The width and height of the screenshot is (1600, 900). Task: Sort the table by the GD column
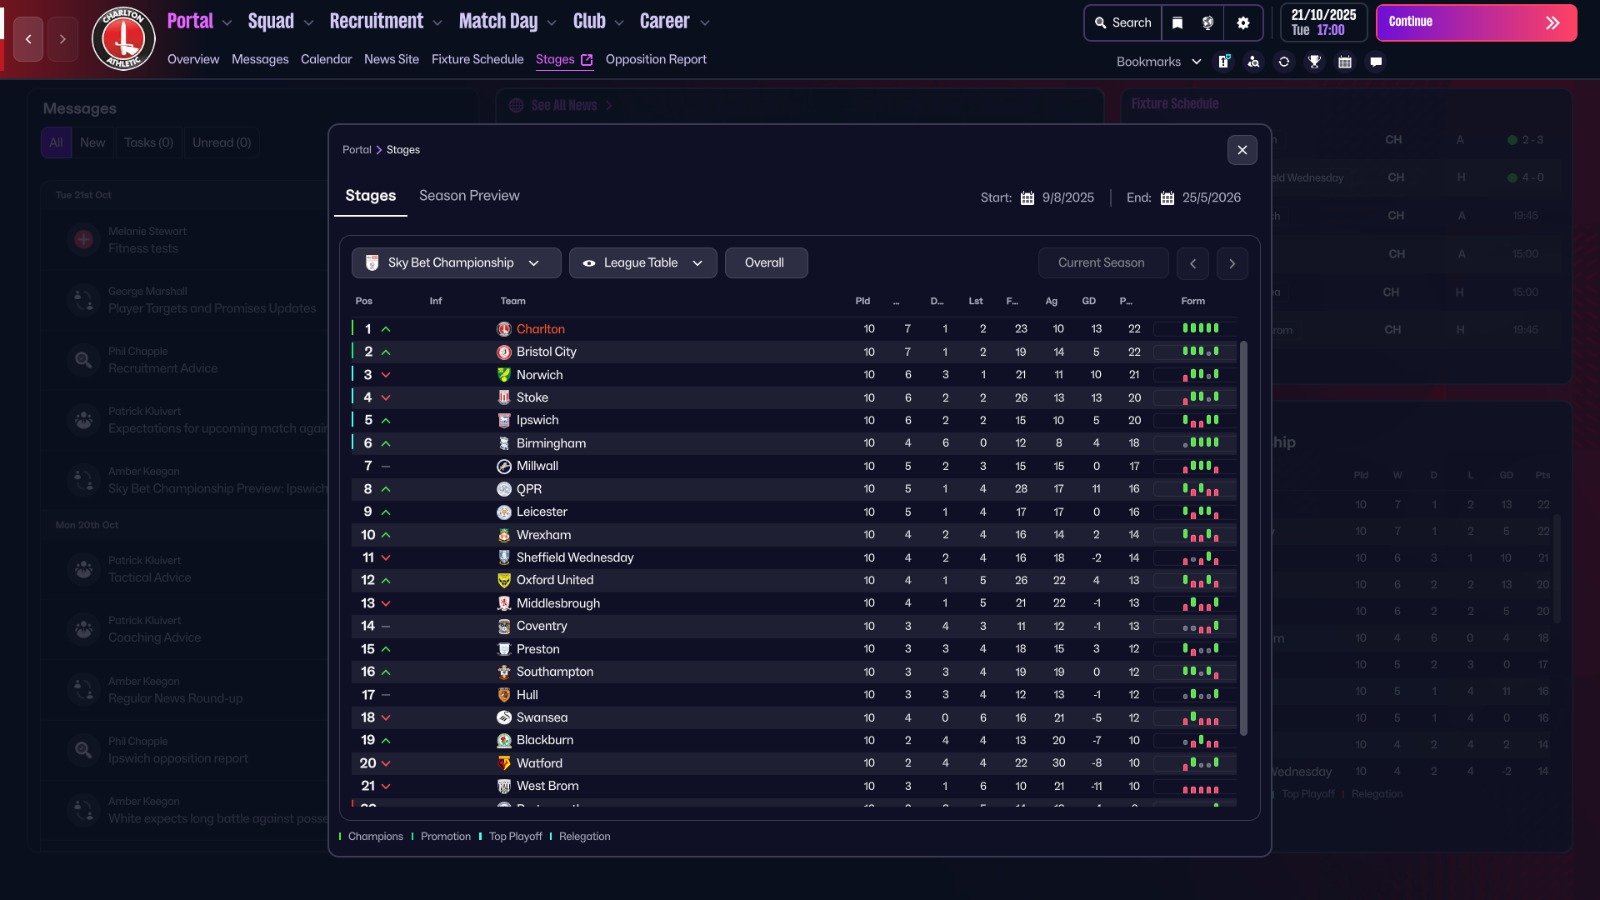1089,301
